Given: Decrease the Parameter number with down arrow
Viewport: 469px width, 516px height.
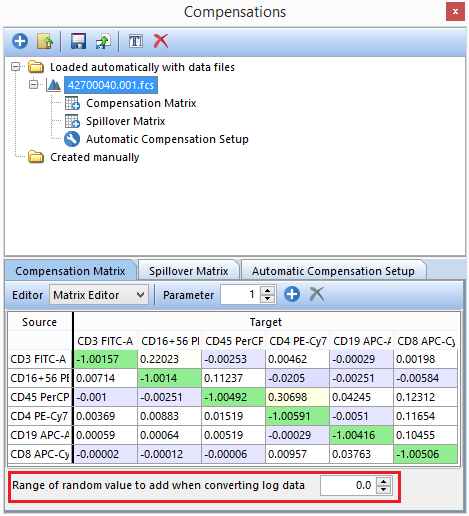Looking at the screenshot, I should 268,299.
